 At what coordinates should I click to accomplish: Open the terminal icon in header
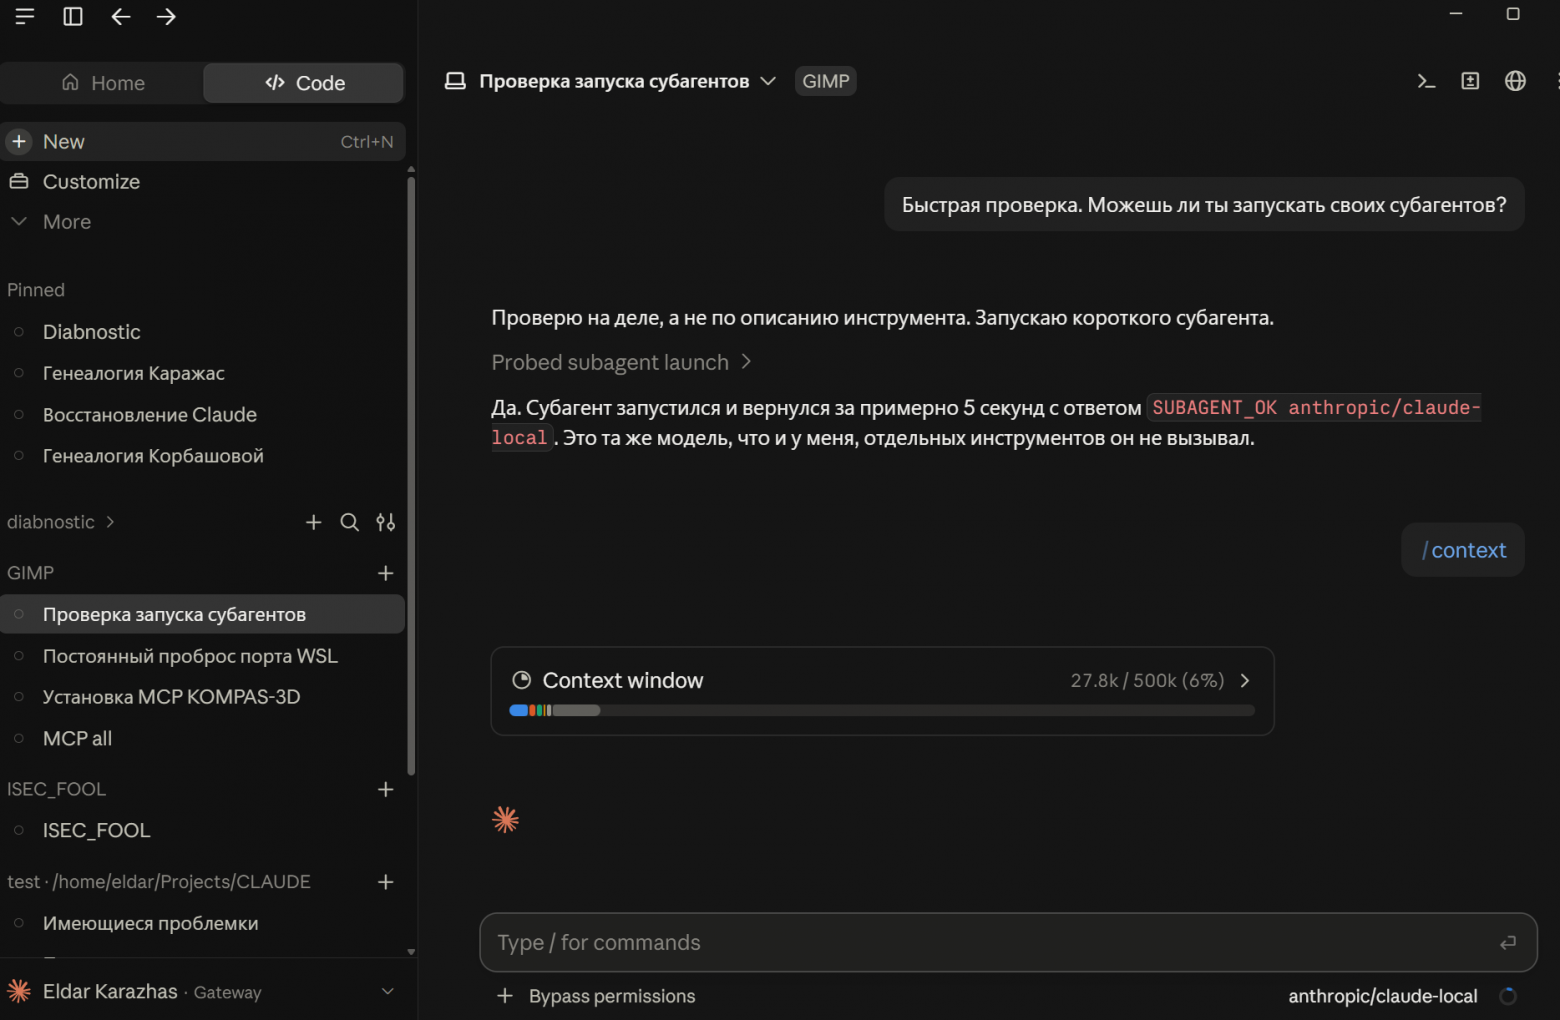(x=1427, y=81)
